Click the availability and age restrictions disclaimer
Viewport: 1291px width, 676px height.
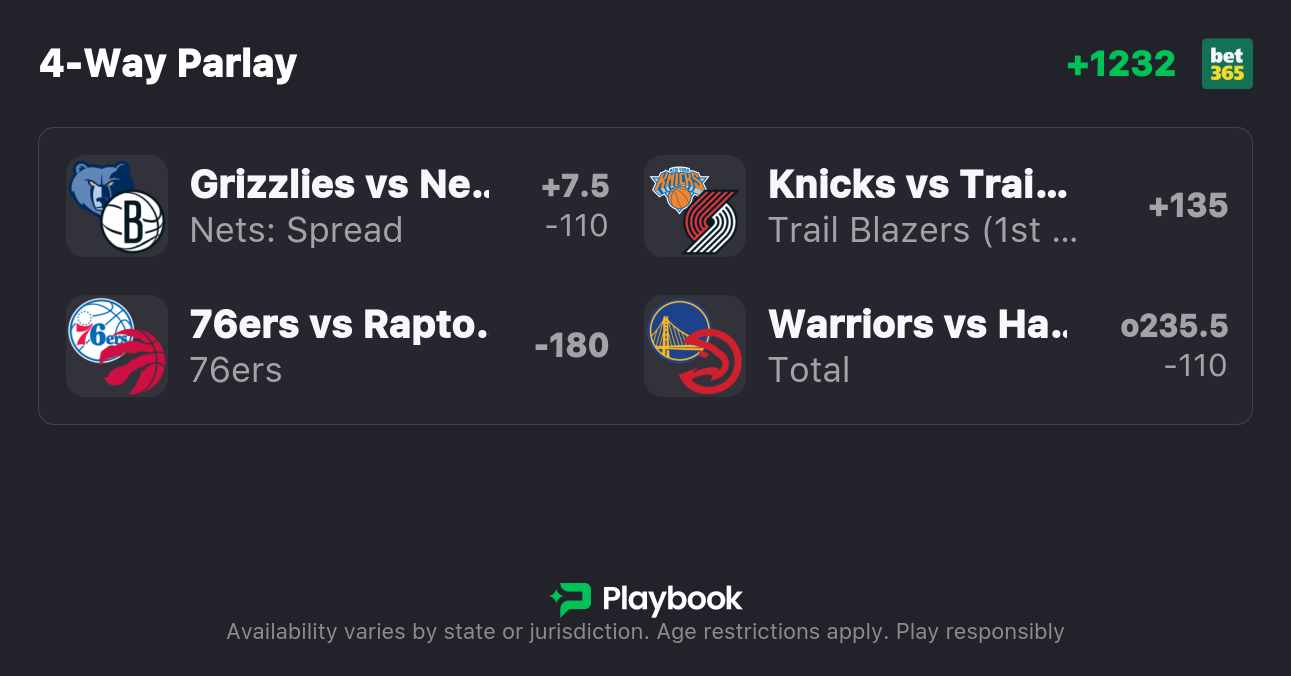(645, 632)
